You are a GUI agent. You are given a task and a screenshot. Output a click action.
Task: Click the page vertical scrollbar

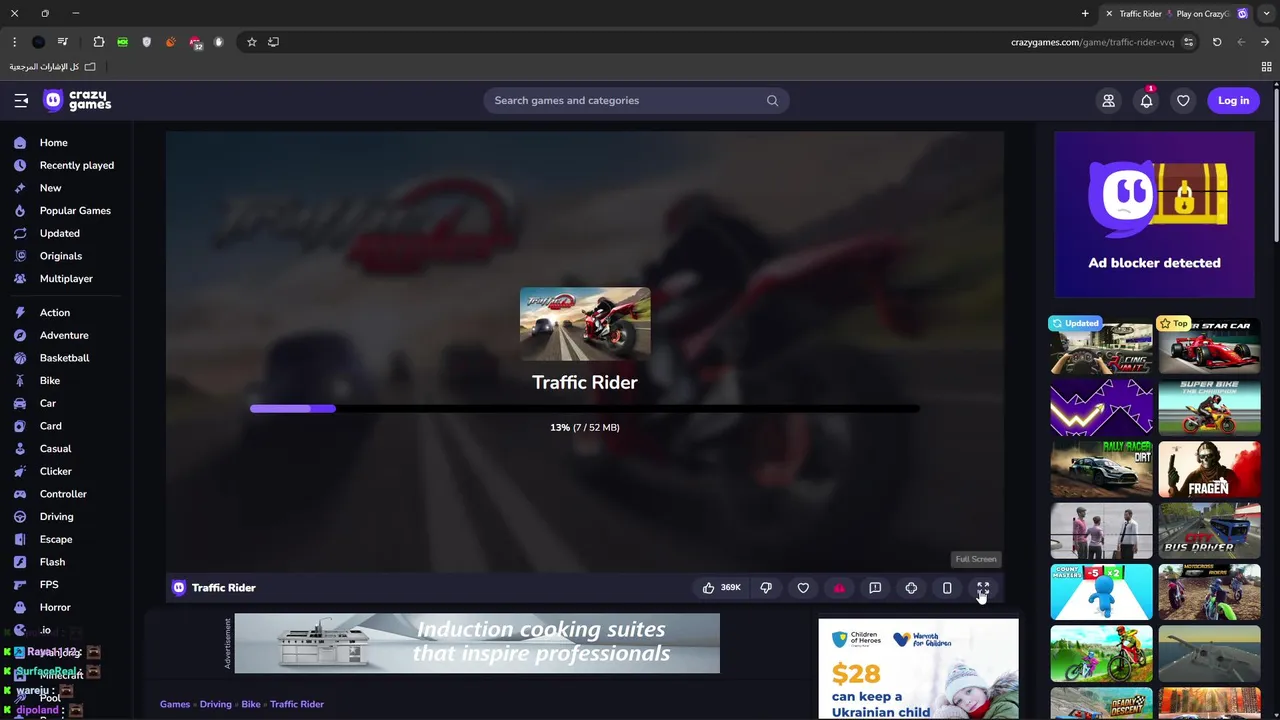1275,165
